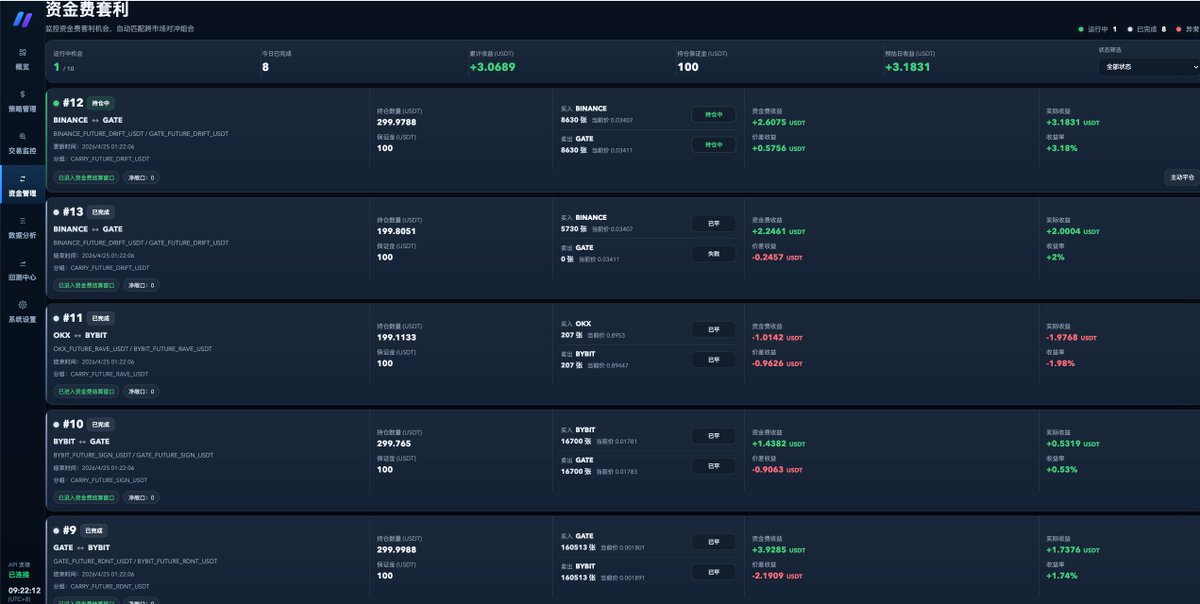The image size is (1200, 604).
Task: Click the 失败 button on card #13
Action: tap(713, 254)
